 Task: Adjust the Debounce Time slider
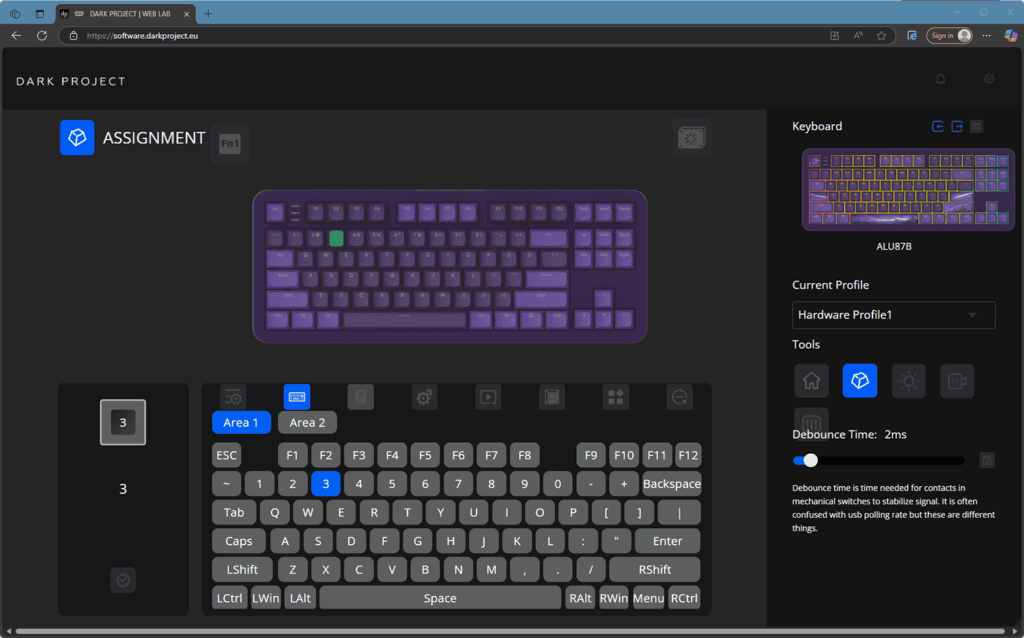coord(878,460)
